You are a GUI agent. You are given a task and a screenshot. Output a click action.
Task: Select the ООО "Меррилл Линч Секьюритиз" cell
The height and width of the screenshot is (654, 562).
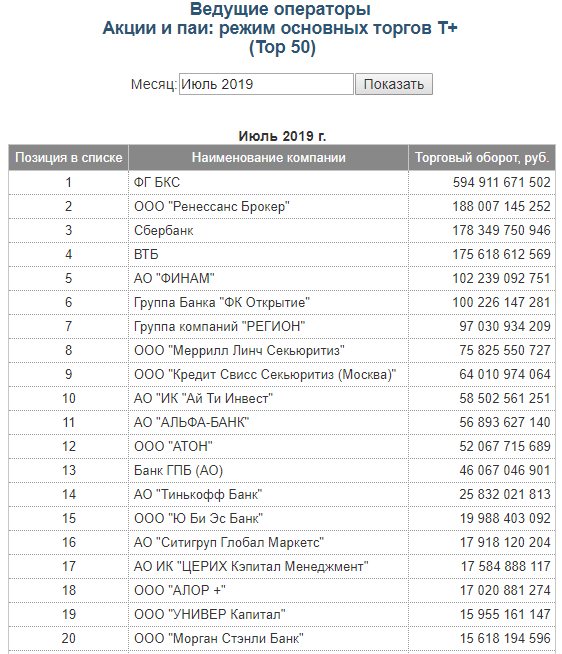point(268,350)
